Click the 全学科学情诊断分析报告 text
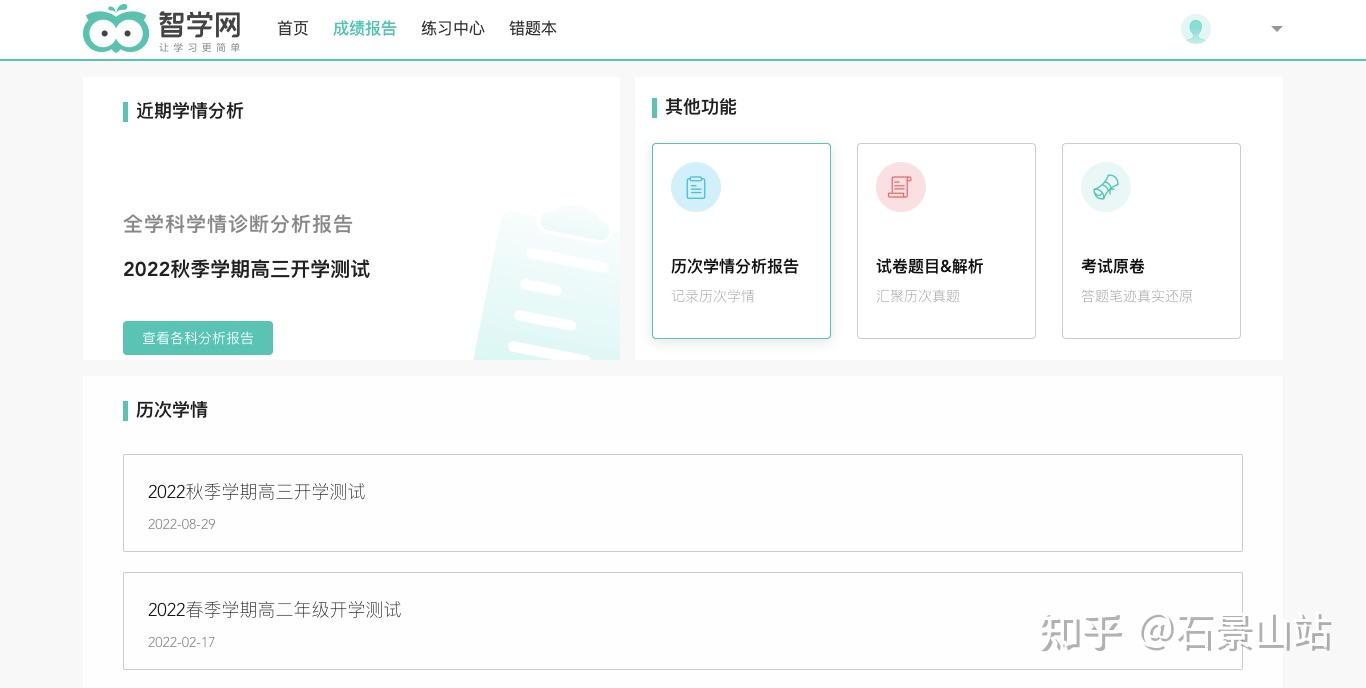The image size is (1366, 688). (x=238, y=224)
